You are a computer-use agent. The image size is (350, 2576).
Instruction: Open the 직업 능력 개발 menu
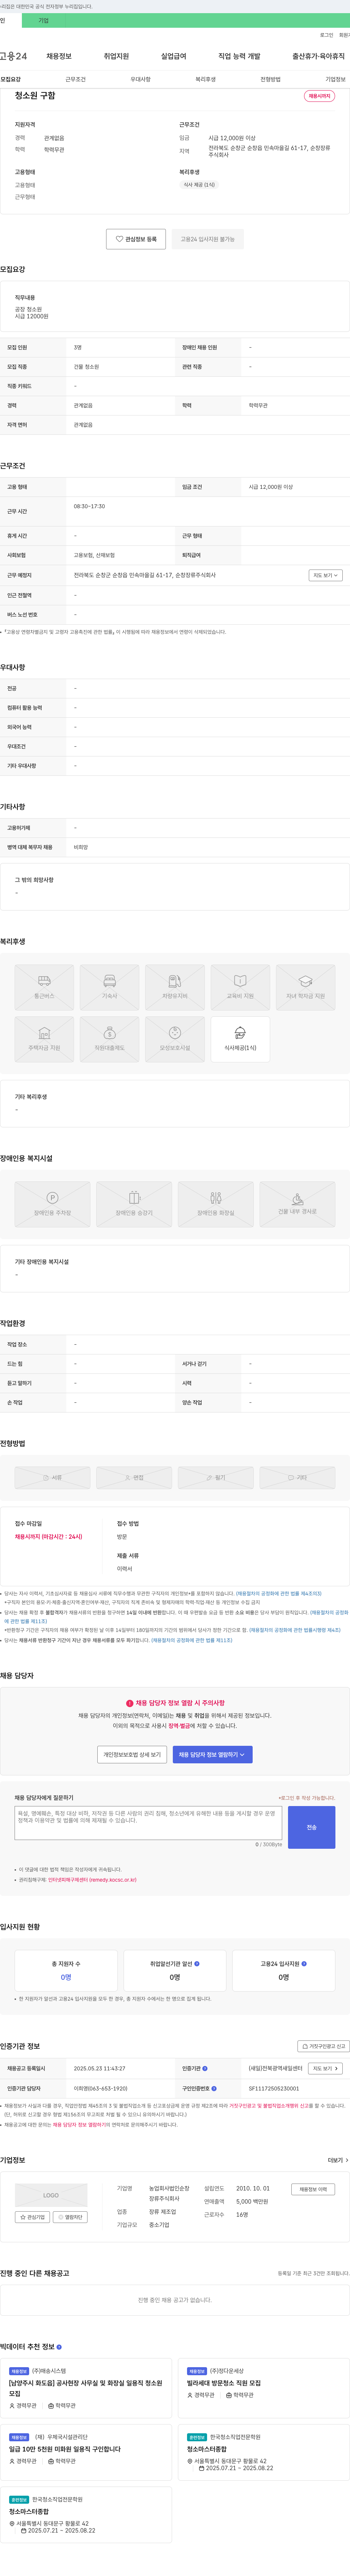pos(239,56)
